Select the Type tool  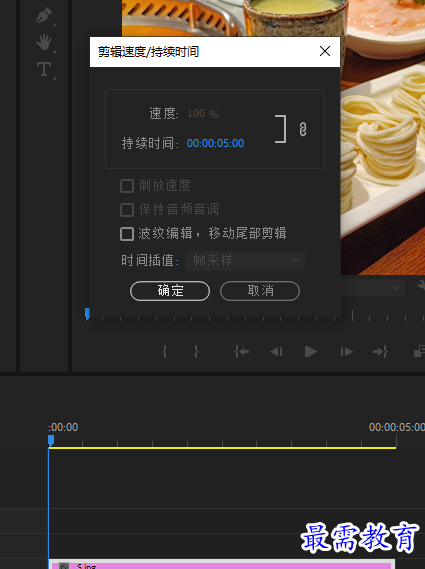pos(44,69)
